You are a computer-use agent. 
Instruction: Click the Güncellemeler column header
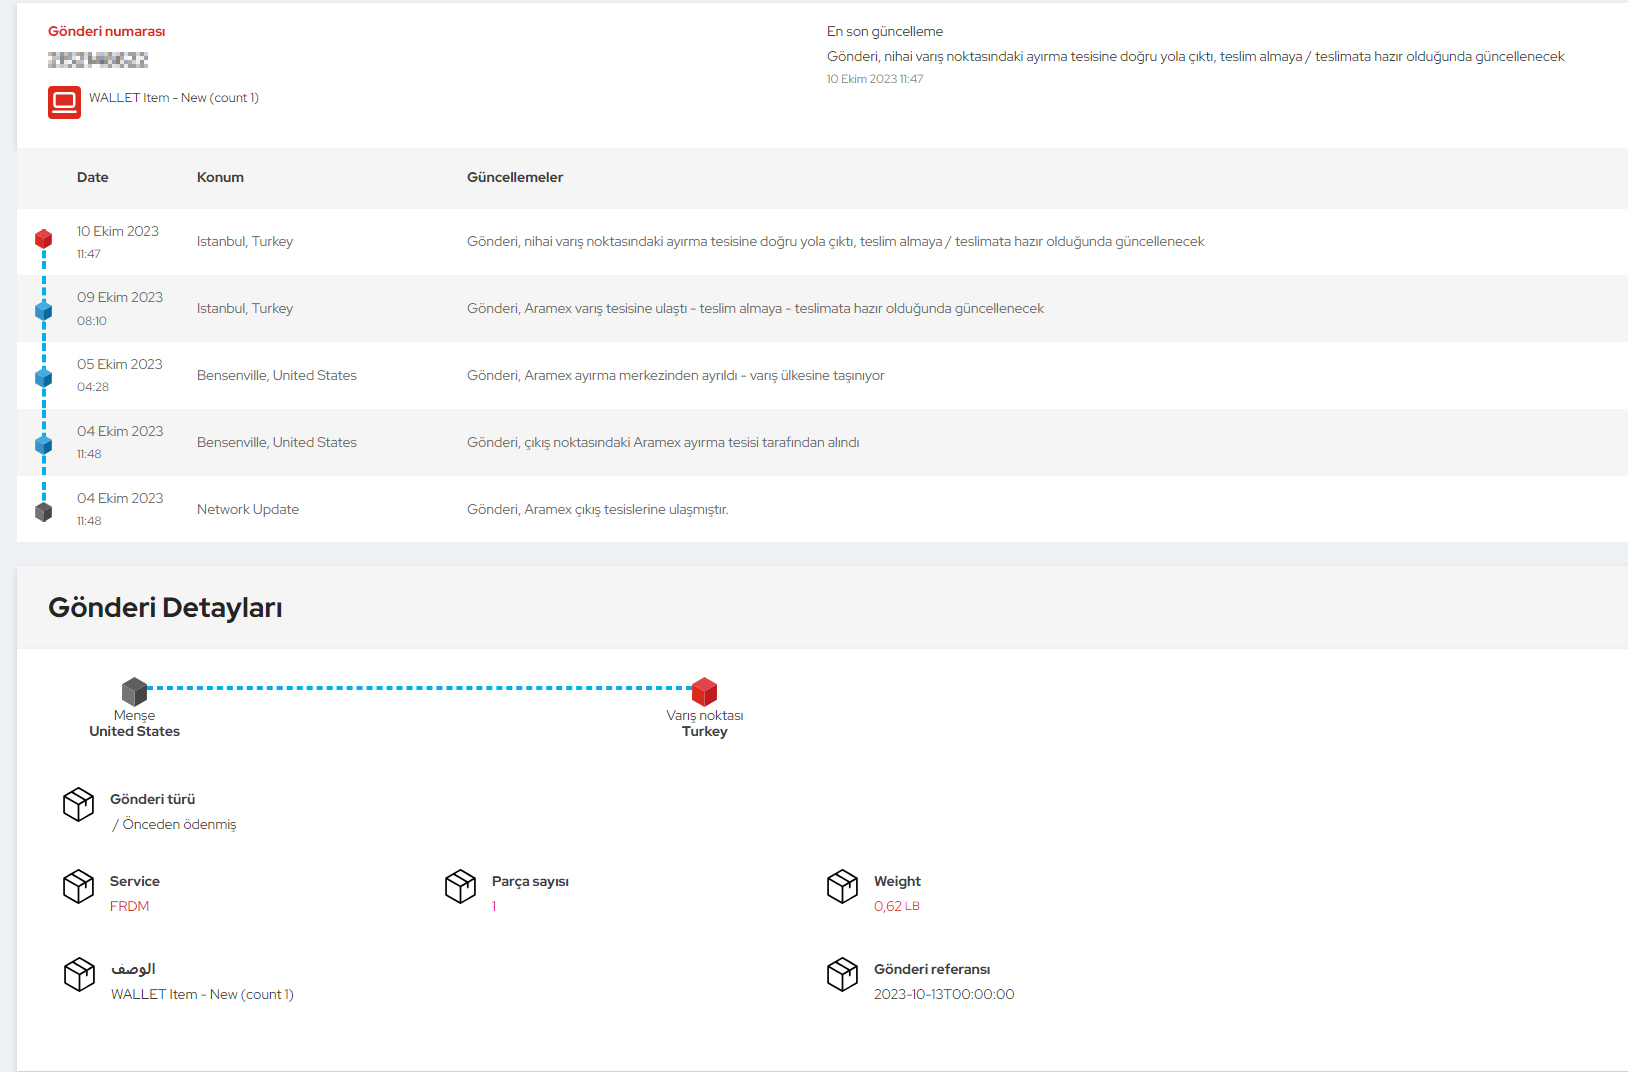pyautogui.click(x=515, y=177)
